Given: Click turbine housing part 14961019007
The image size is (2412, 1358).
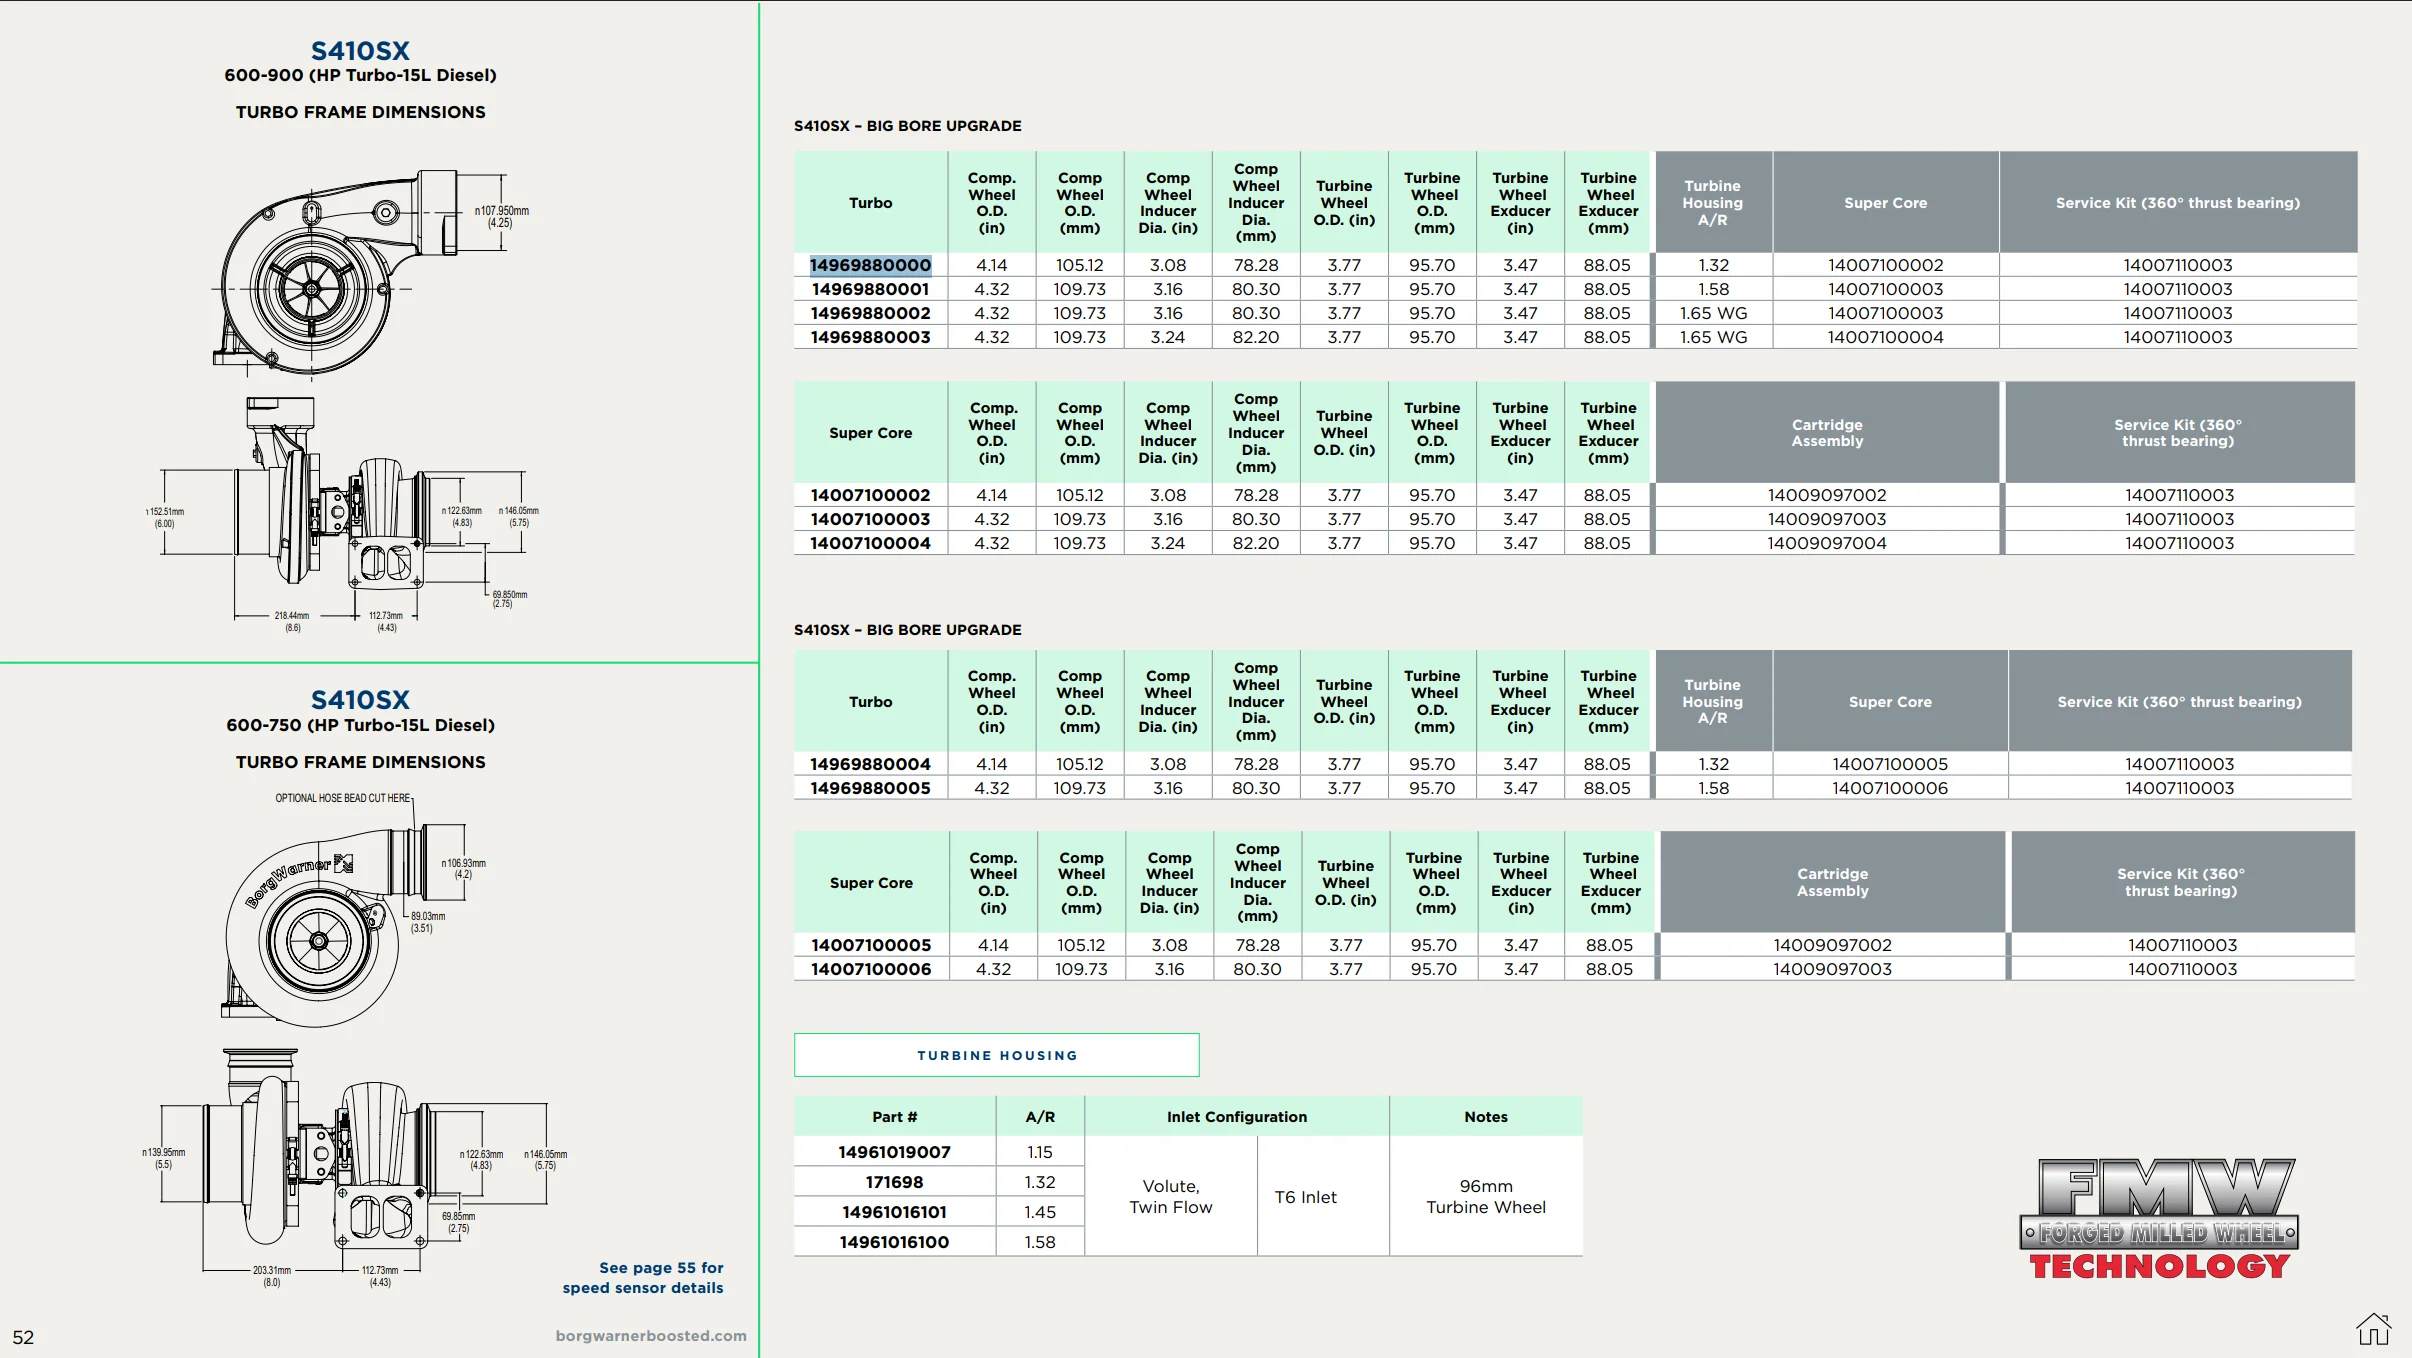Looking at the screenshot, I should [894, 1152].
